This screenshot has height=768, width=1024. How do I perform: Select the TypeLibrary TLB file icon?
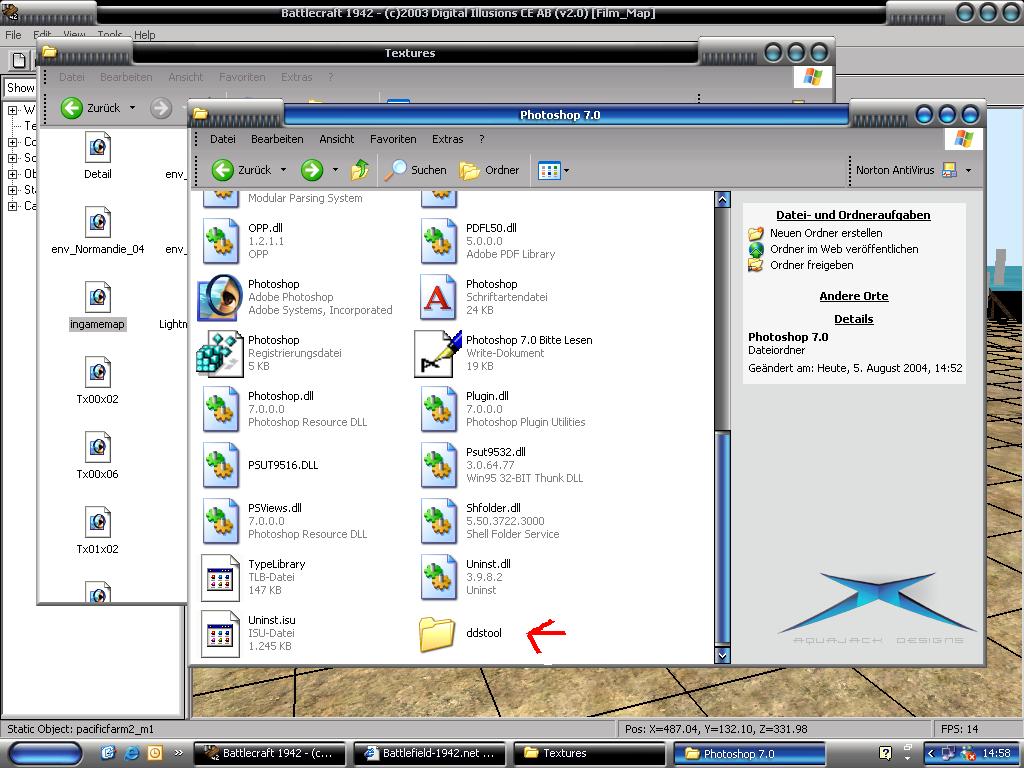[x=220, y=577]
